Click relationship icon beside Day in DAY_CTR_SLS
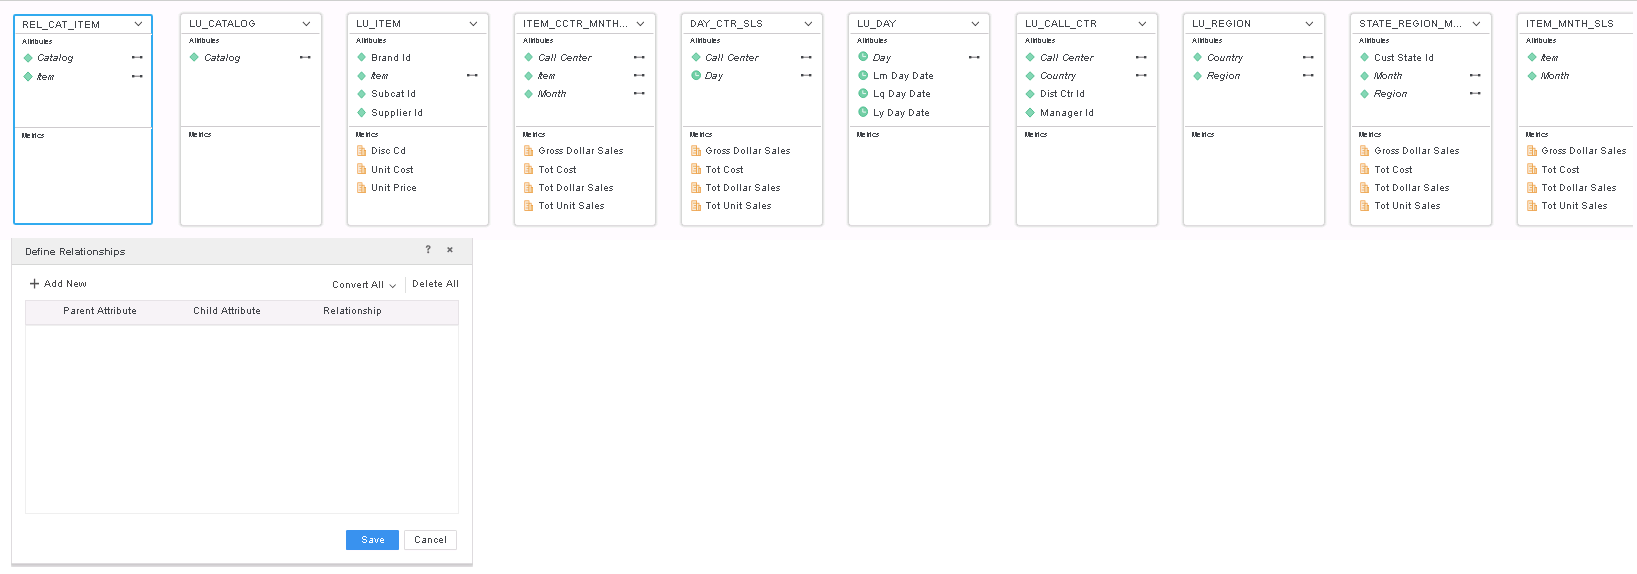Viewport: 1637px width, 574px height. click(806, 76)
